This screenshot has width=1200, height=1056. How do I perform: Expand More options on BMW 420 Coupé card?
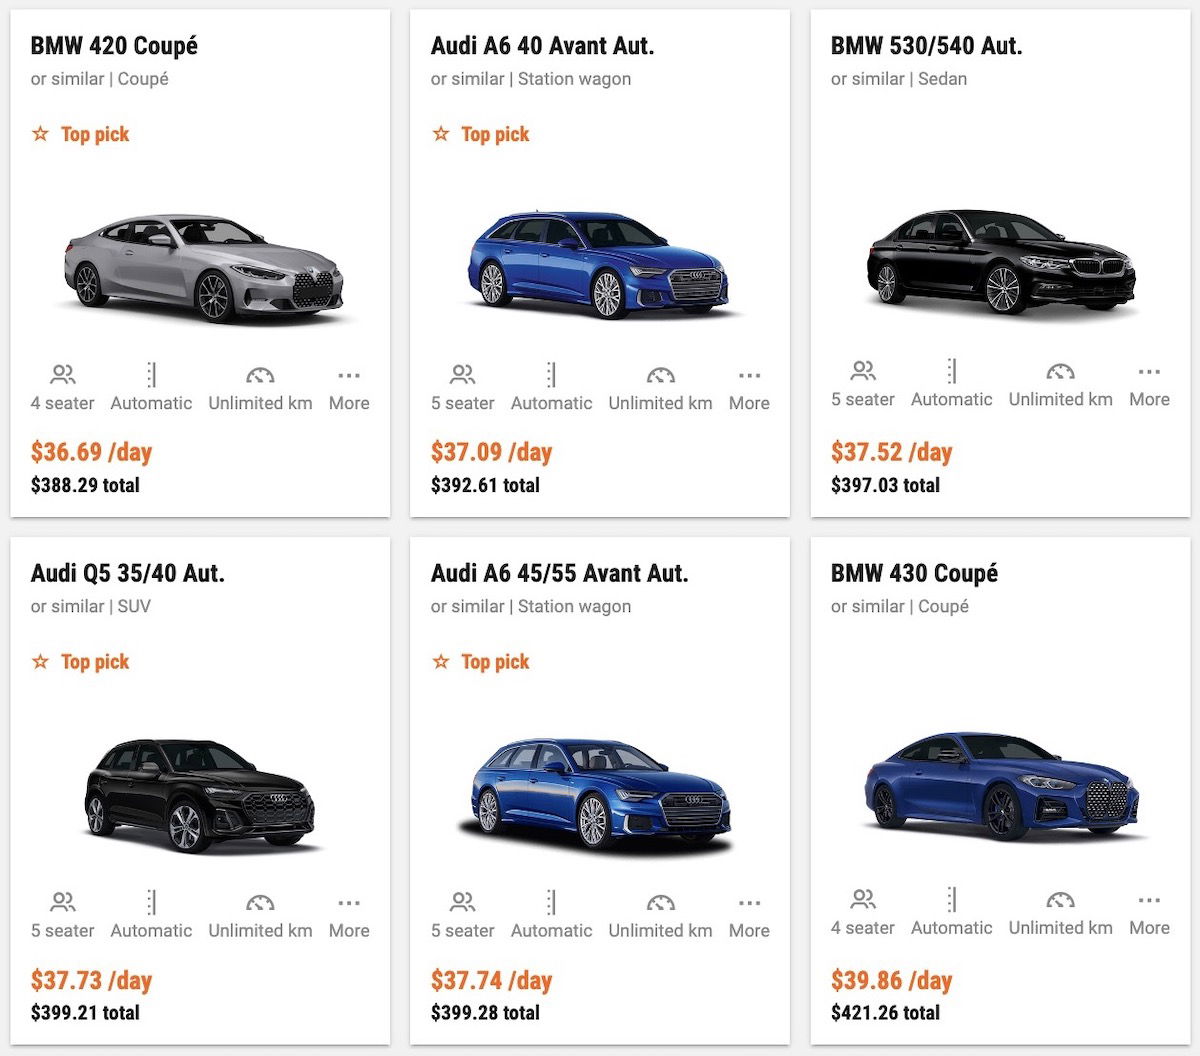[x=349, y=374]
